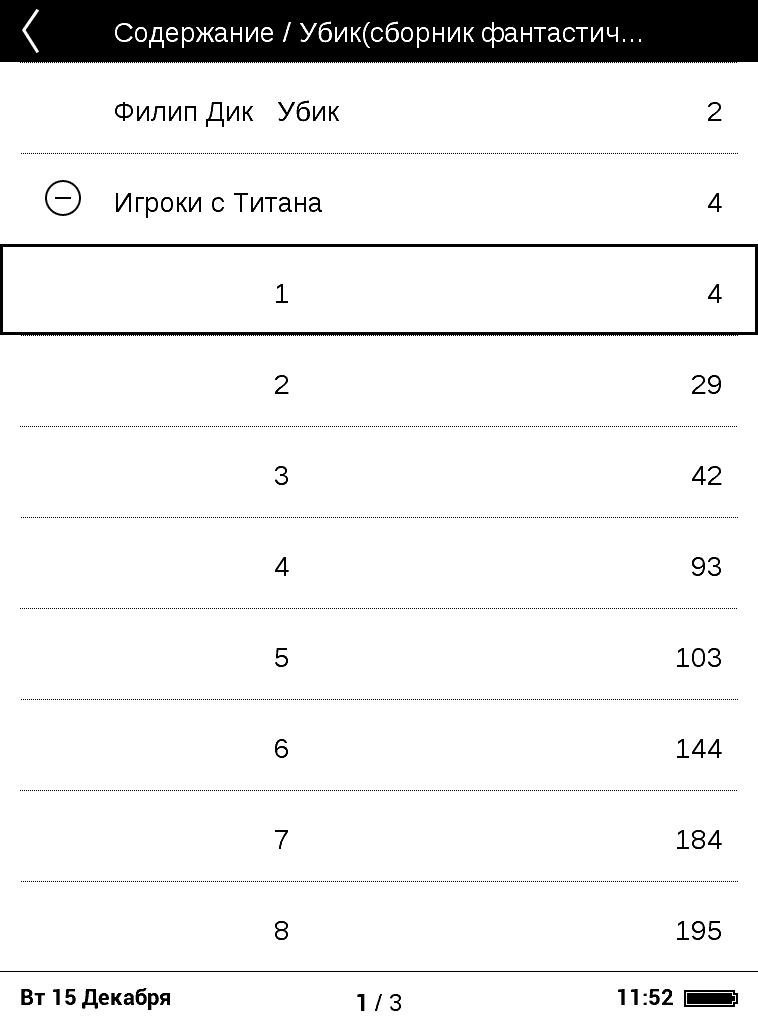The image size is (758, 1024).
Task: Tap the date Вт 15 Декабря
Action: coord(95,998)
